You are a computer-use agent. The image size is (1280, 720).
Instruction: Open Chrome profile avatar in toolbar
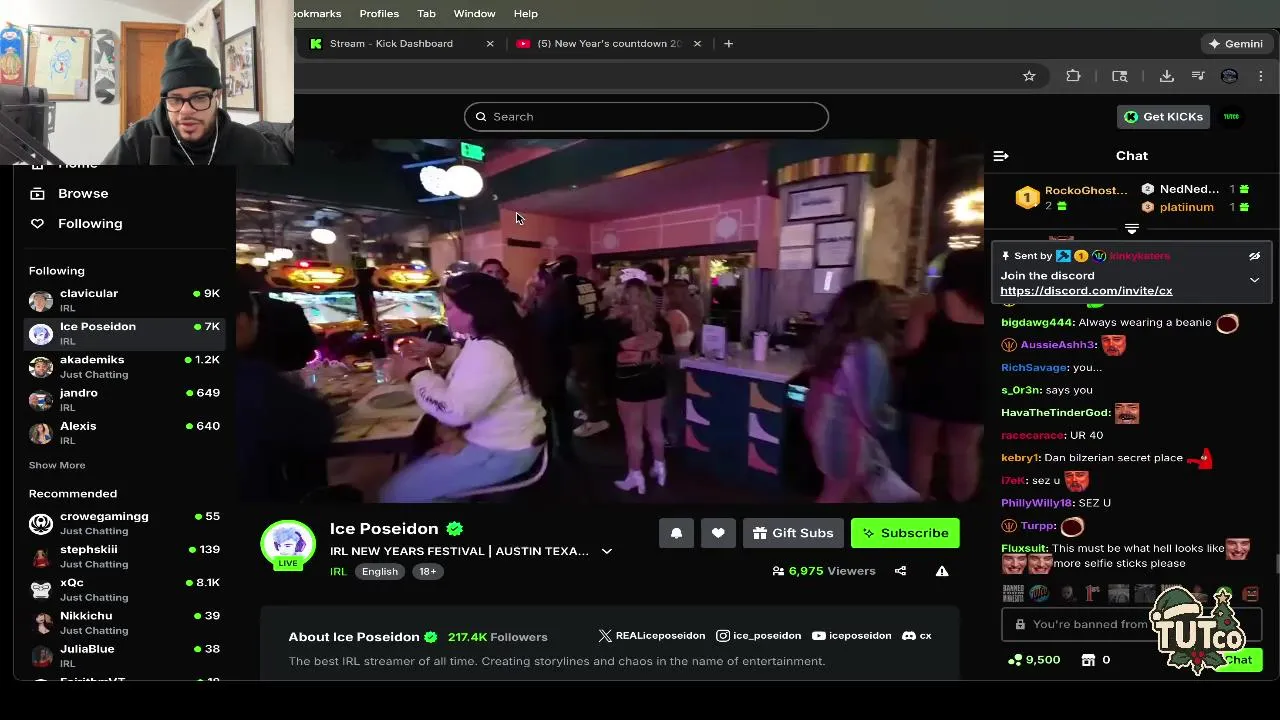point(1230,76)
